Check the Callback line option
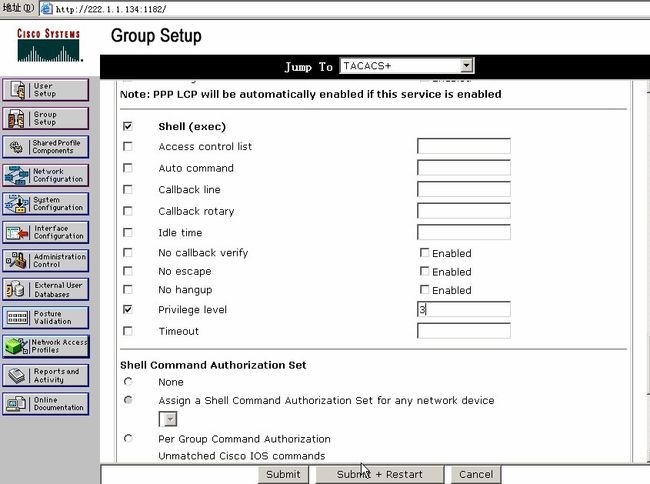This screenshot has height=484, width=650. (x=128, y=189)
